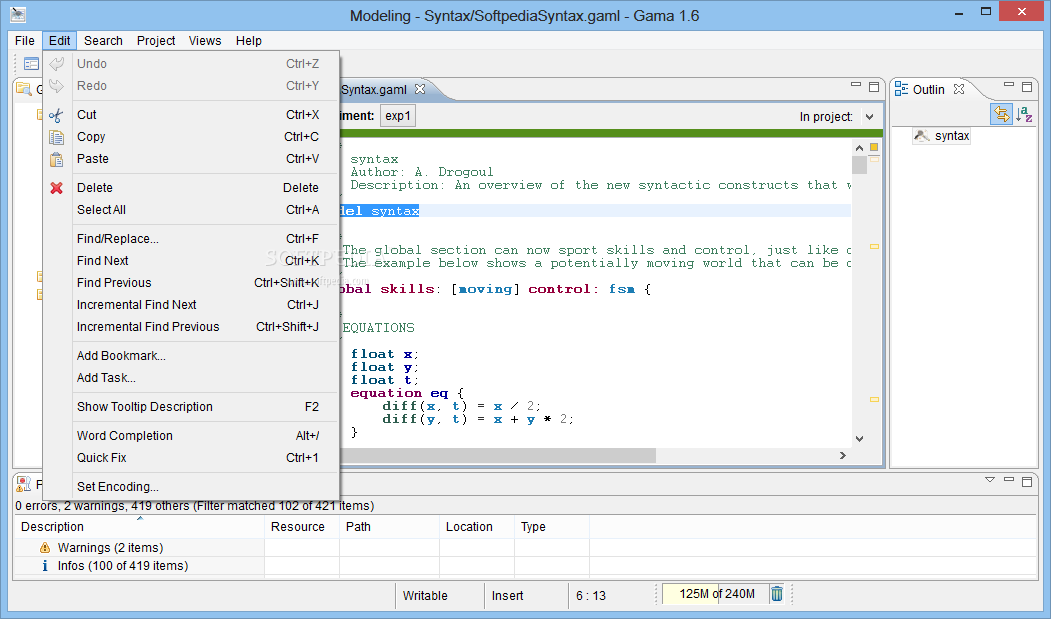1051x619 pixels.
Task: Launch the exp1 experiment button
Action: [x=397, y=116]
